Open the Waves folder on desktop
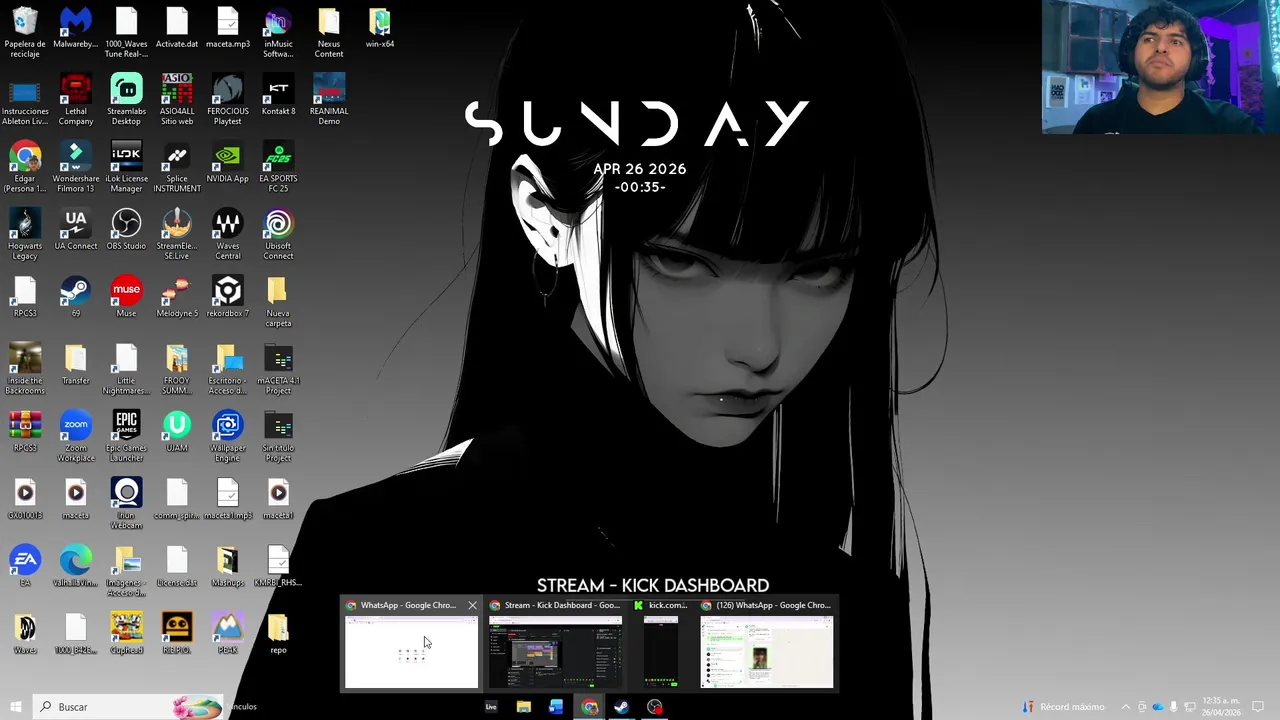 [25, 632]
